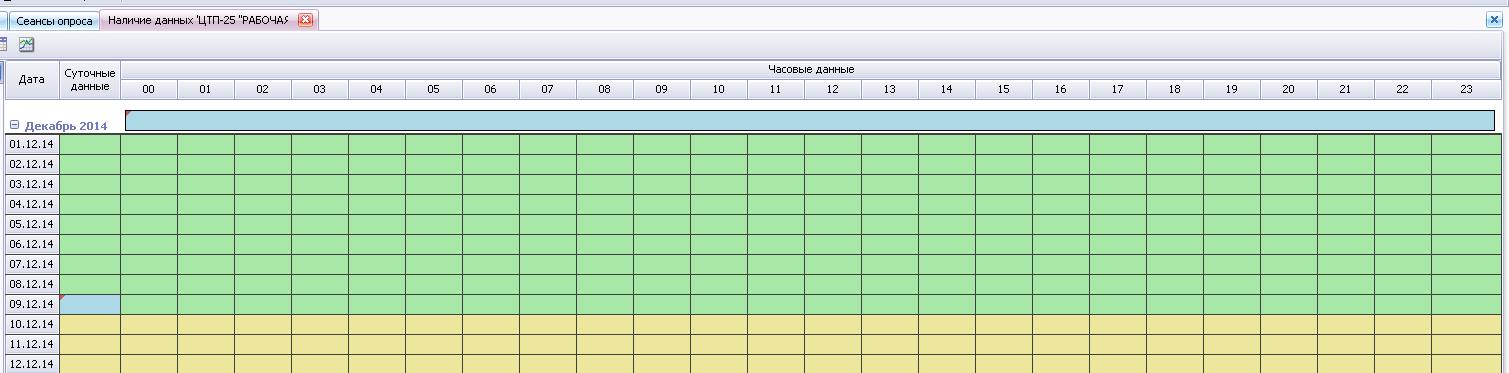Screen dimensions: 1509x373
Task: Click the 'Суточные данные' column header
Action: tap(90, 79)
